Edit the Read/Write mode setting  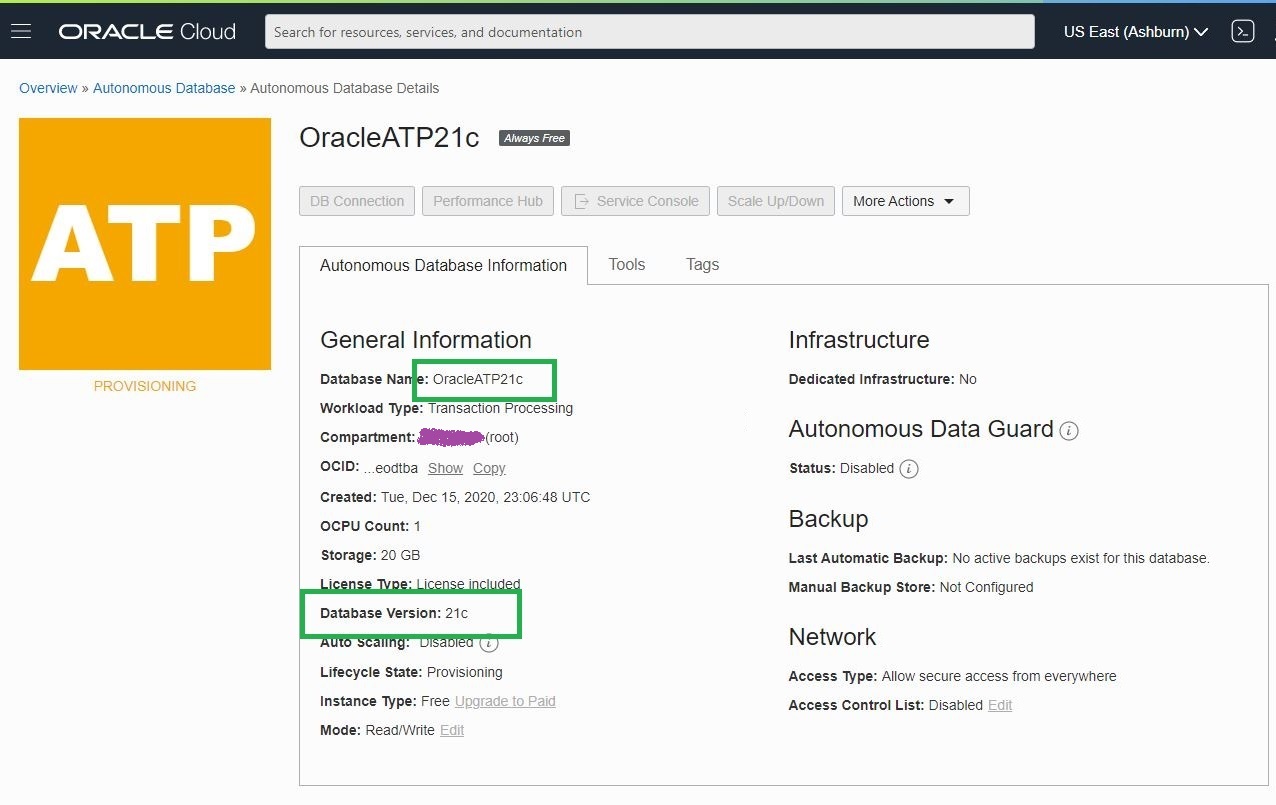click(451, 730)
